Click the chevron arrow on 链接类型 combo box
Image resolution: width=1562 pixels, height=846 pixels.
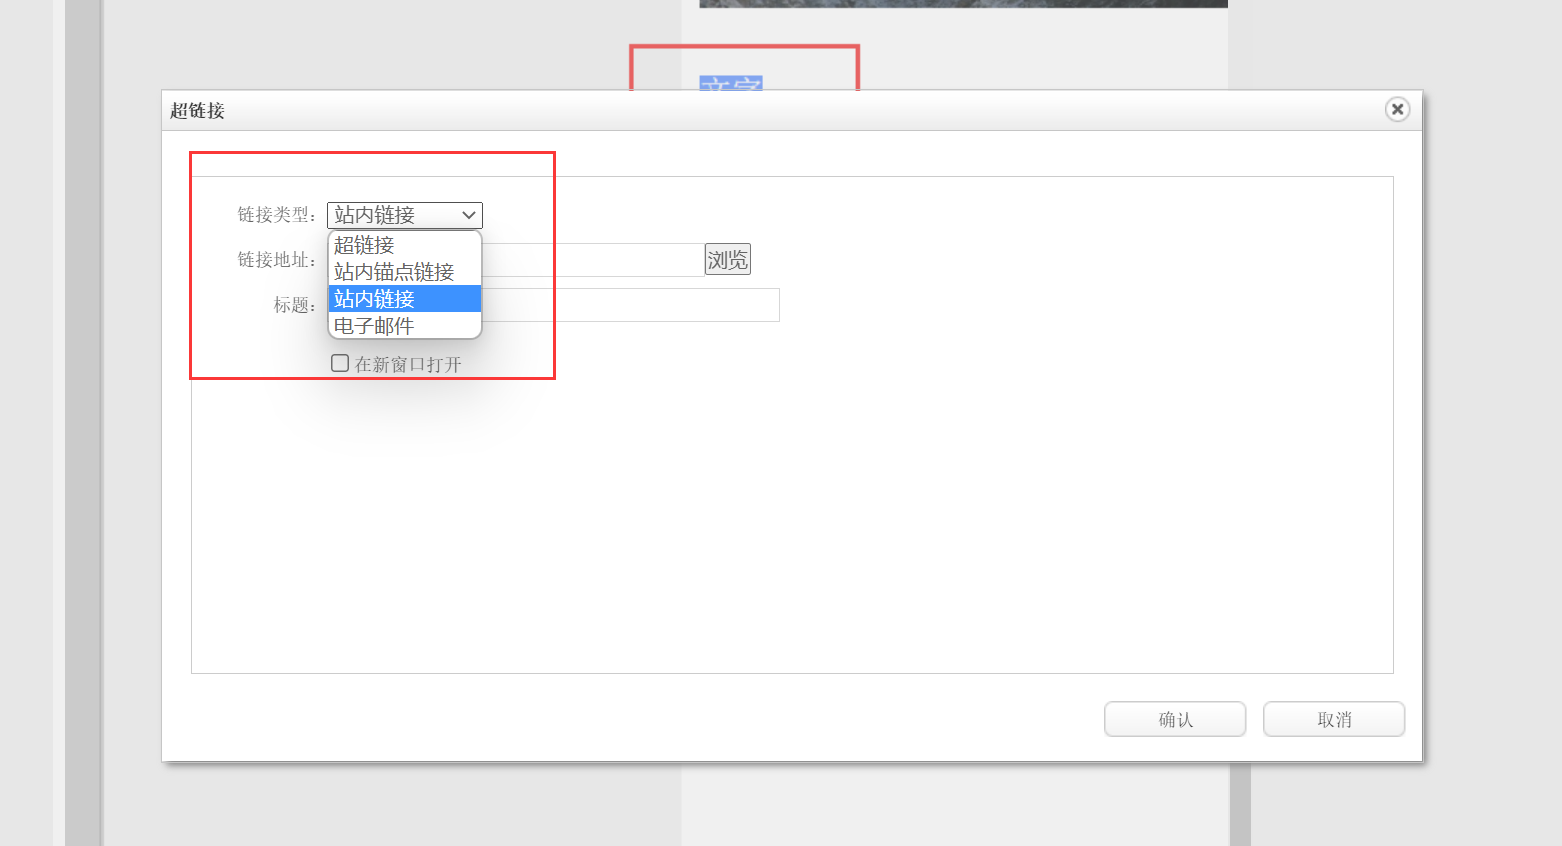pyautogui.click(x=468, y=215)
